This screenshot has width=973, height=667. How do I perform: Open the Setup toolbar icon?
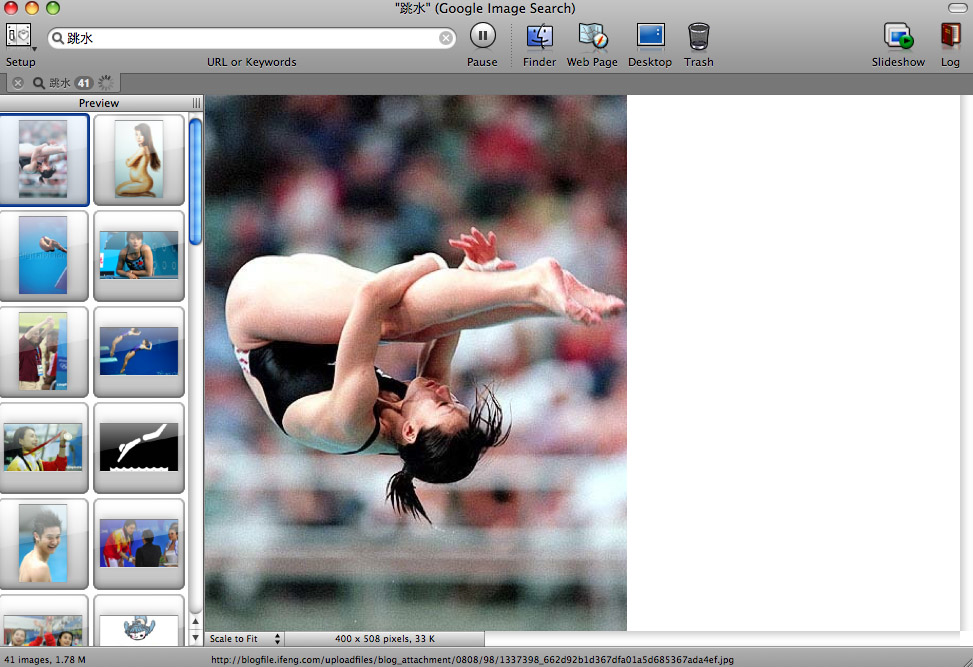[19, 37]
